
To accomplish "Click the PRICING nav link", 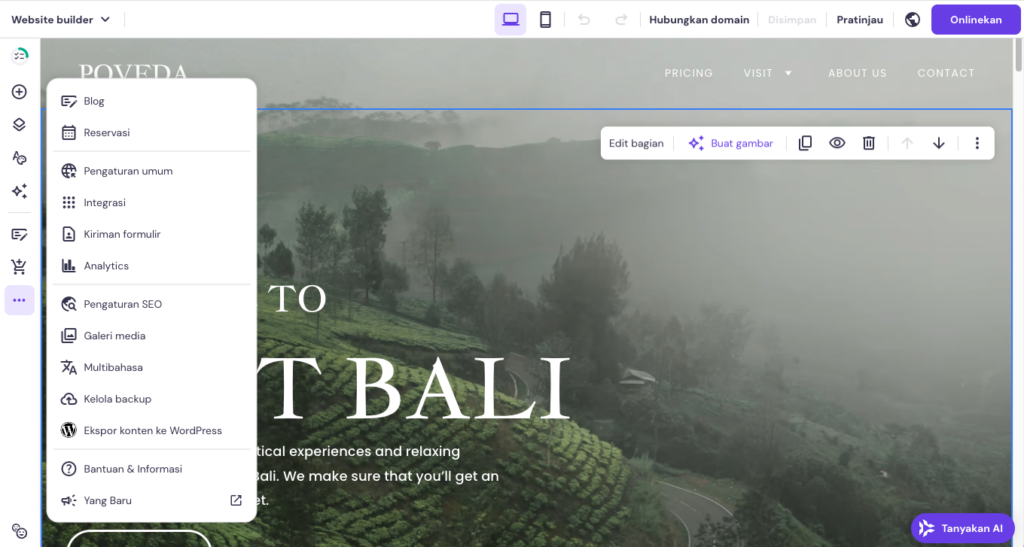I will coord(688,73).
